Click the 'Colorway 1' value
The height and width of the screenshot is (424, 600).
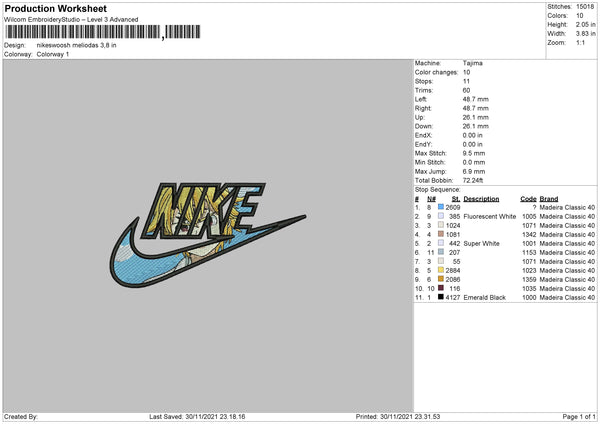[53, 54]
